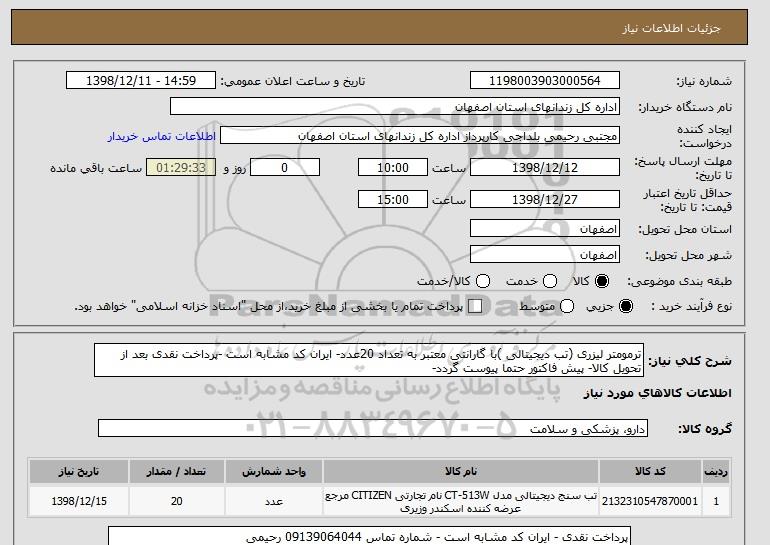Click the طبقه بندی موضوعی label
Image resolution: width=770 pixels, height=545 pixels.
point(680,281)
